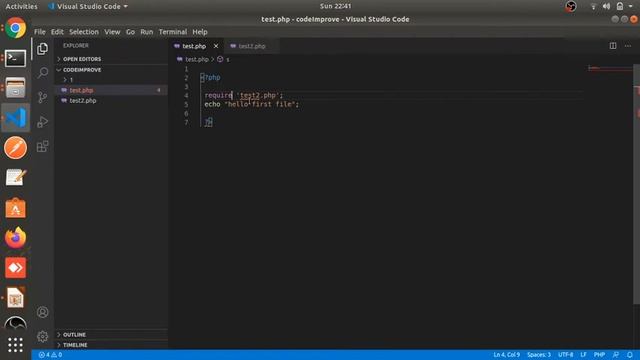640x360 pixels.
Task: Open Activities overview
Action: pos(21,7)
